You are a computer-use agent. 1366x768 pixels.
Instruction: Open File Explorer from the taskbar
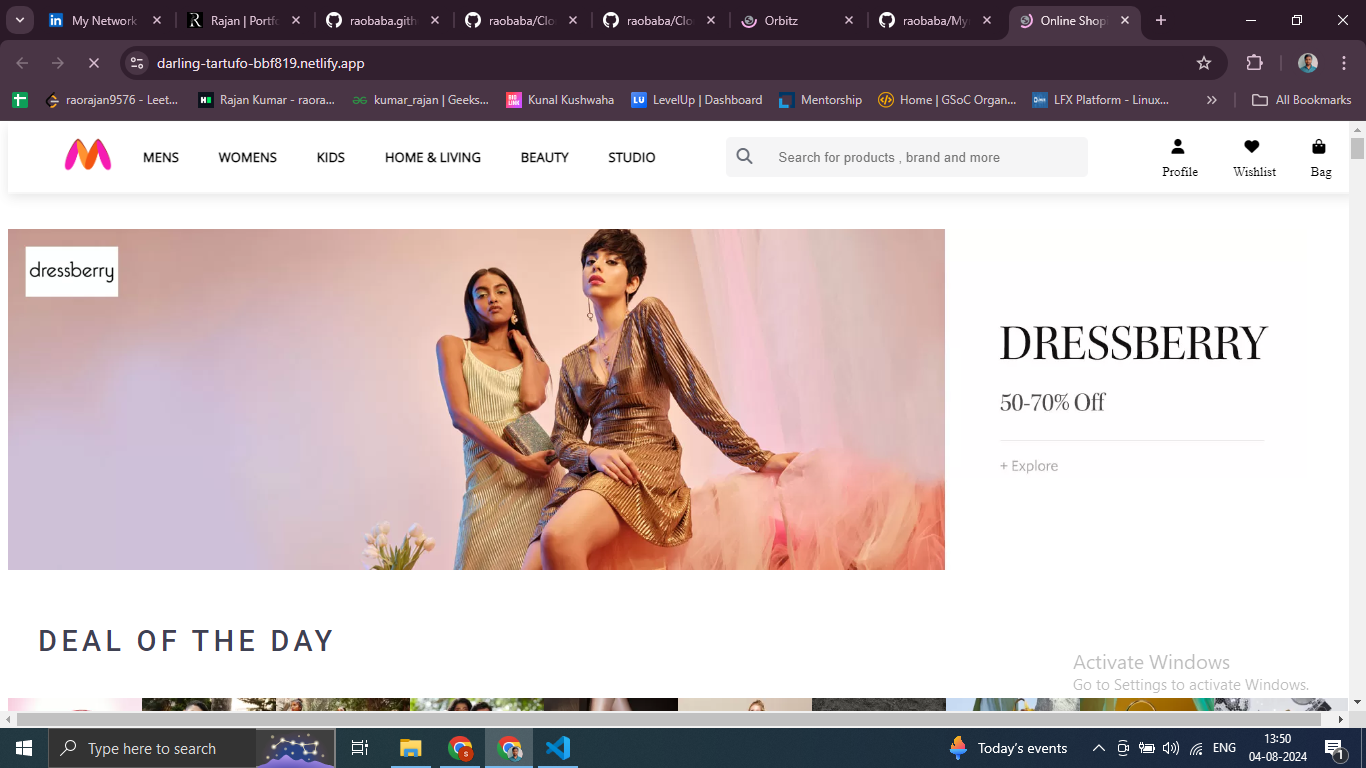(410, 747)
